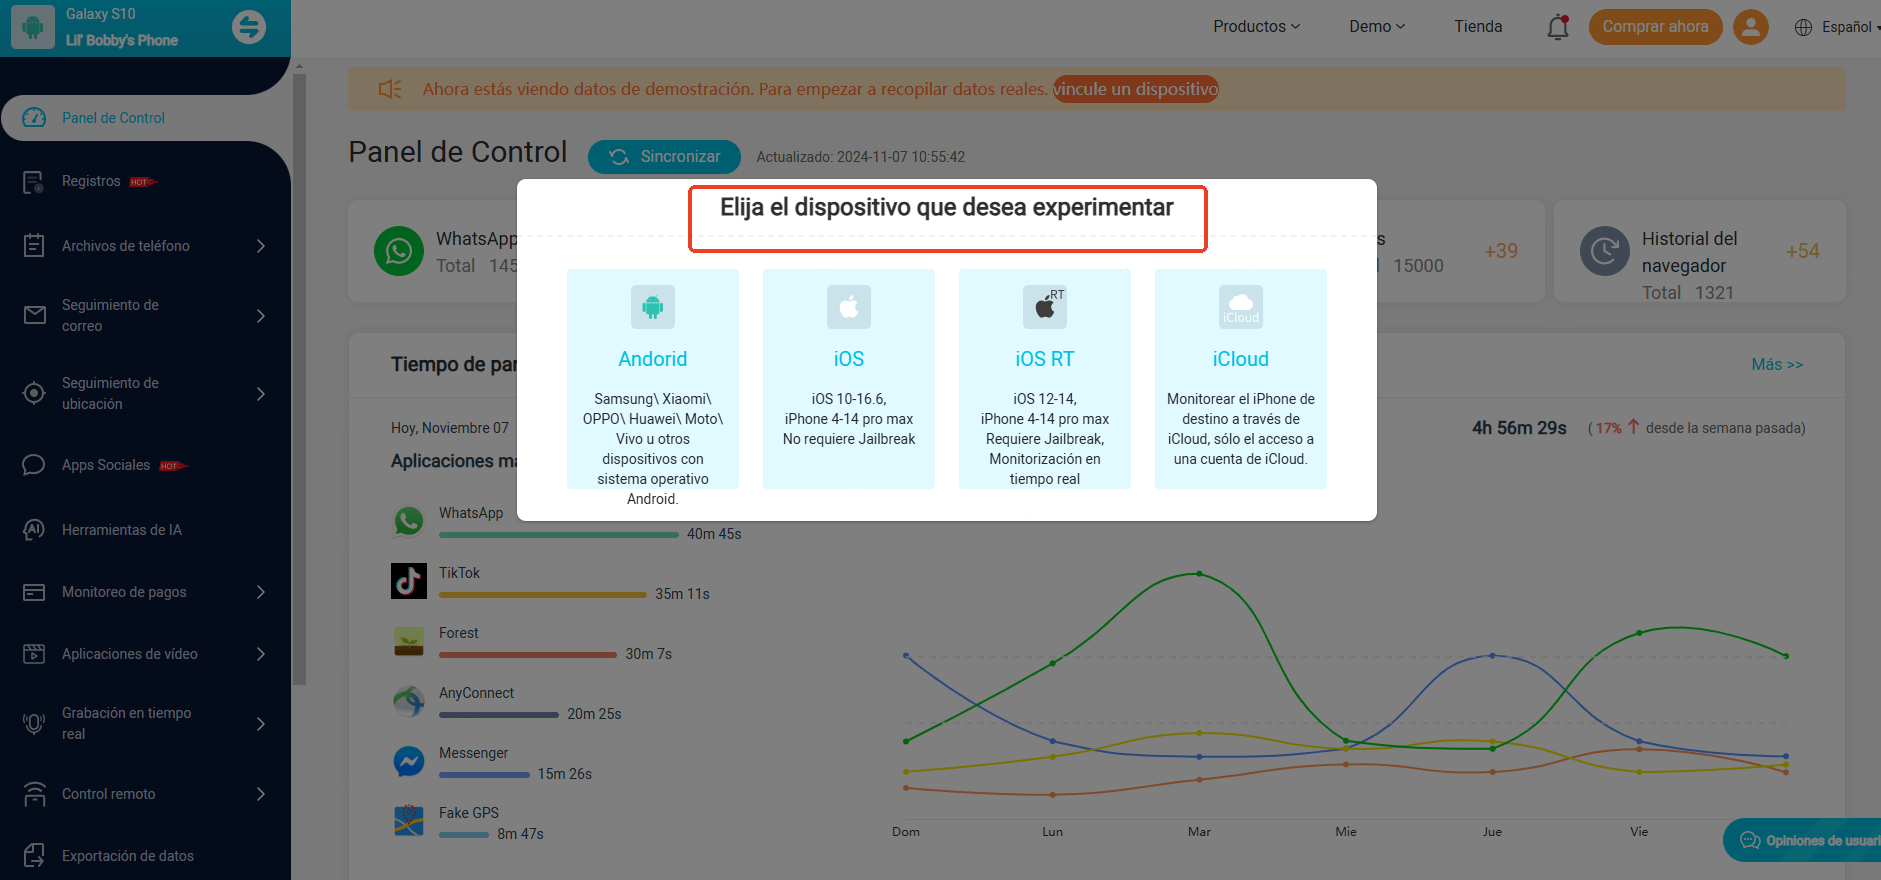Click the Comprar ahora button
This screenshot has width=1881, height=880.
pyautogui.click(x=1655, y=27)
